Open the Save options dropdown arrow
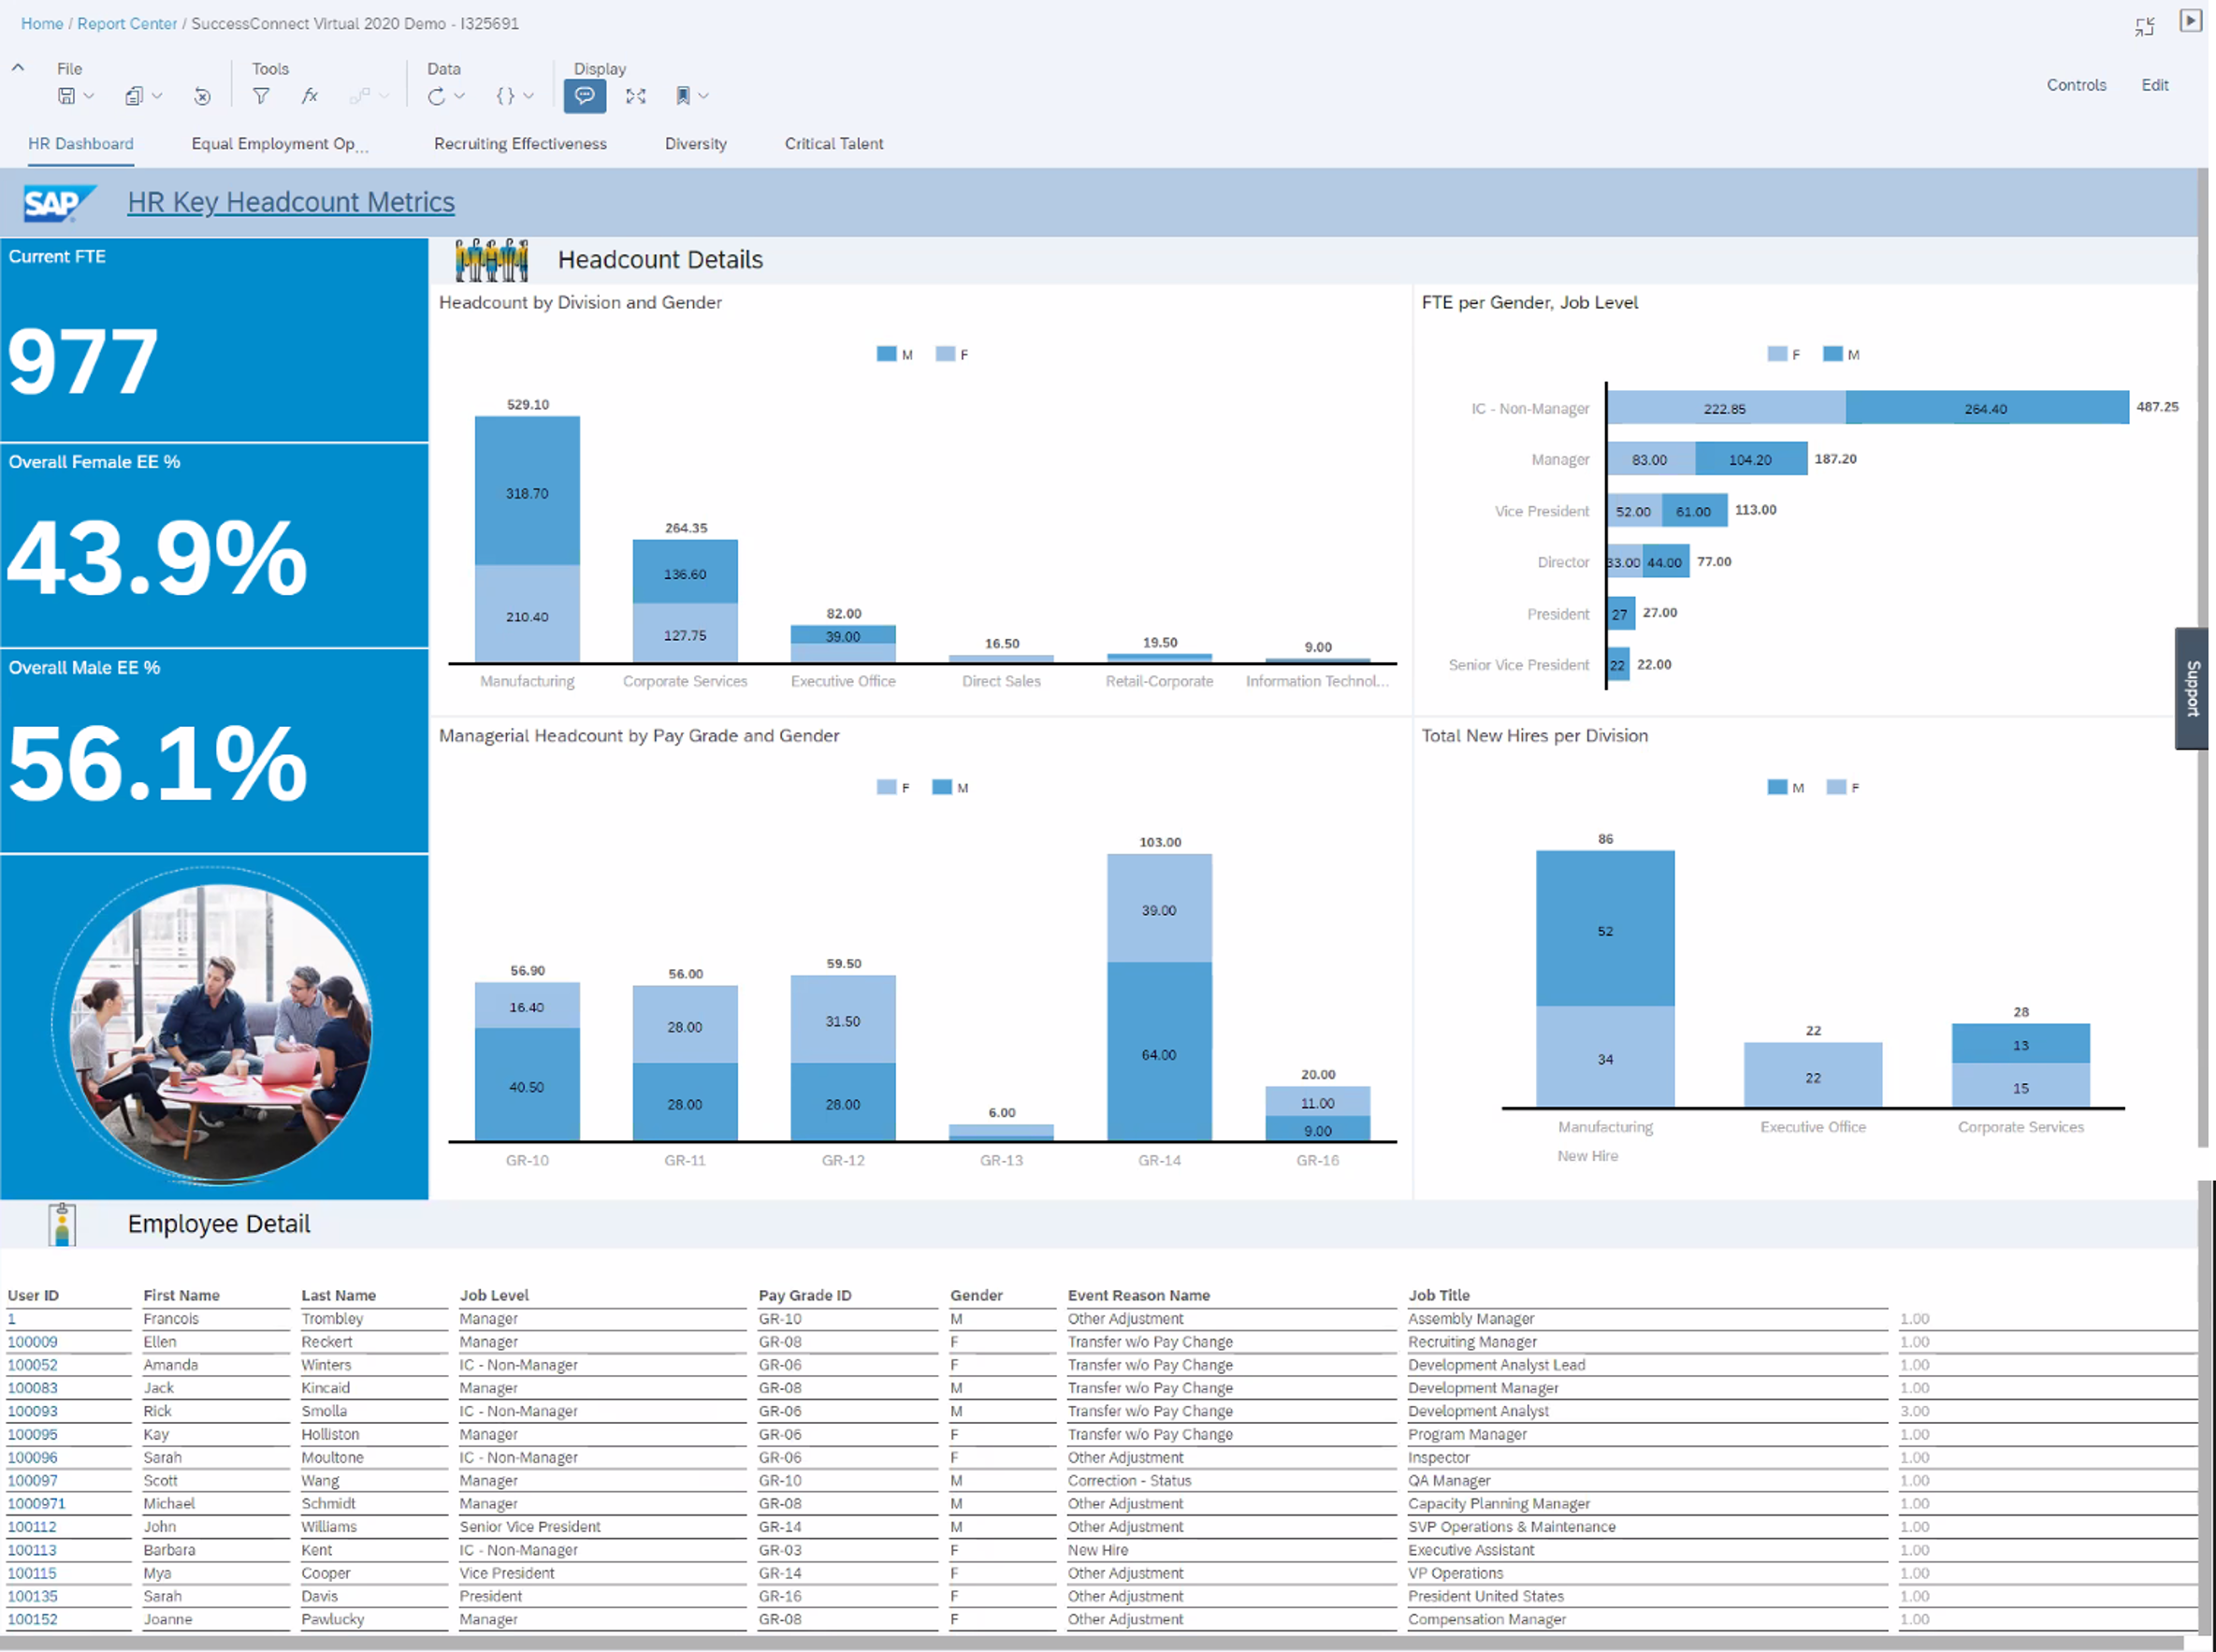The image size is (2216, 1652). pyautogui.click(x=89, y=95)
